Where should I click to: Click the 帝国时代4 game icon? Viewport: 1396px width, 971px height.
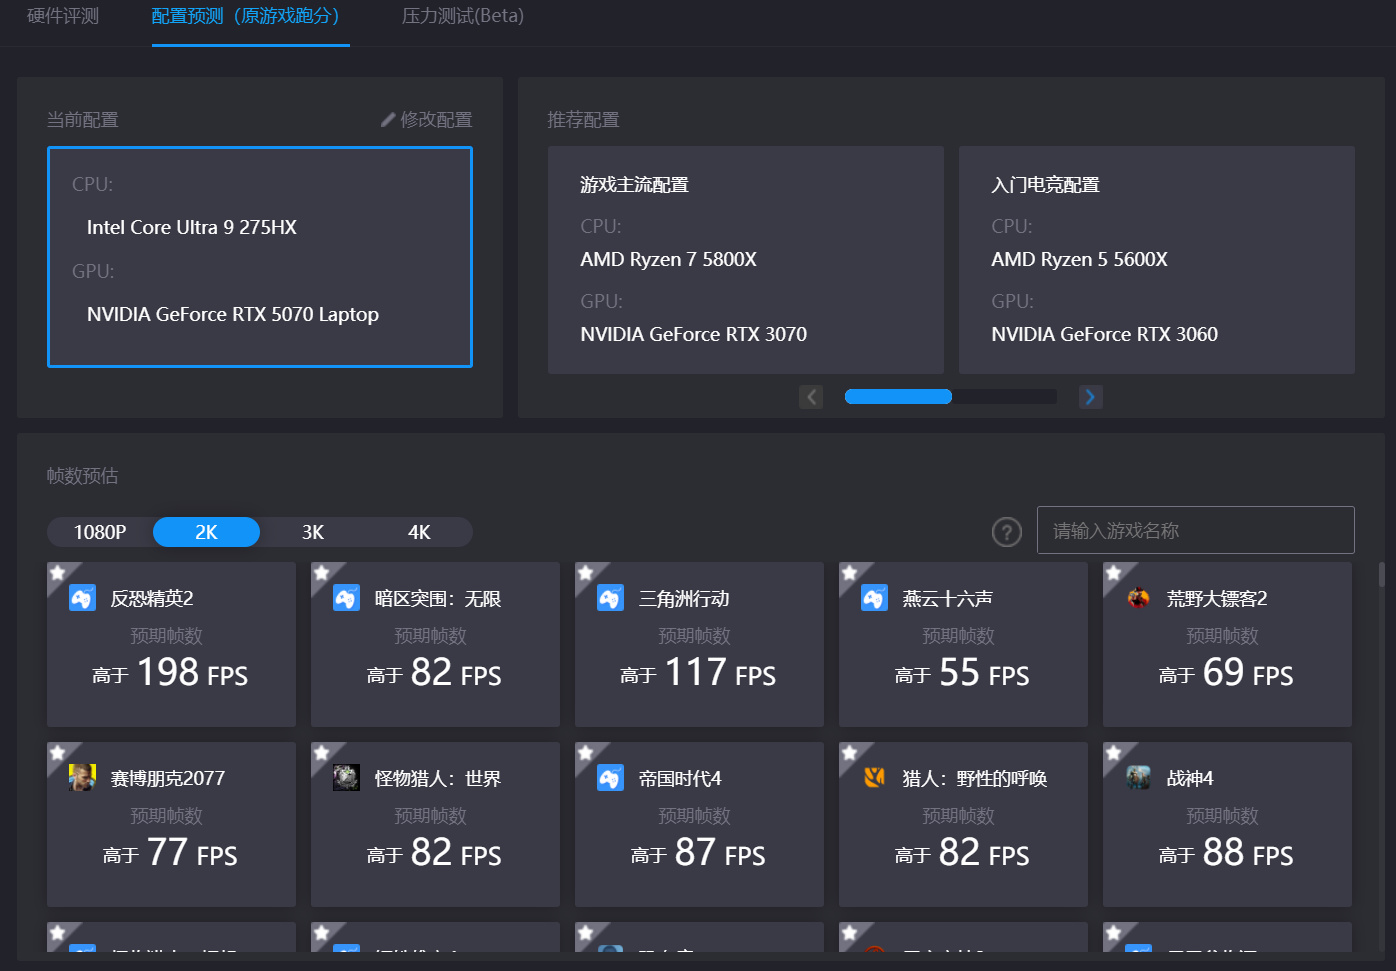click(x=610, y=778)
